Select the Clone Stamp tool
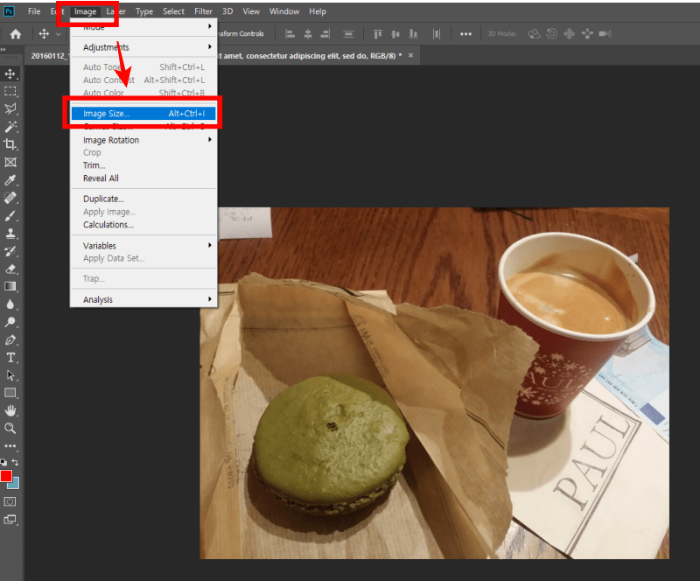The width and height of the screenshot is (700, 581). click(x=10, y=233)
